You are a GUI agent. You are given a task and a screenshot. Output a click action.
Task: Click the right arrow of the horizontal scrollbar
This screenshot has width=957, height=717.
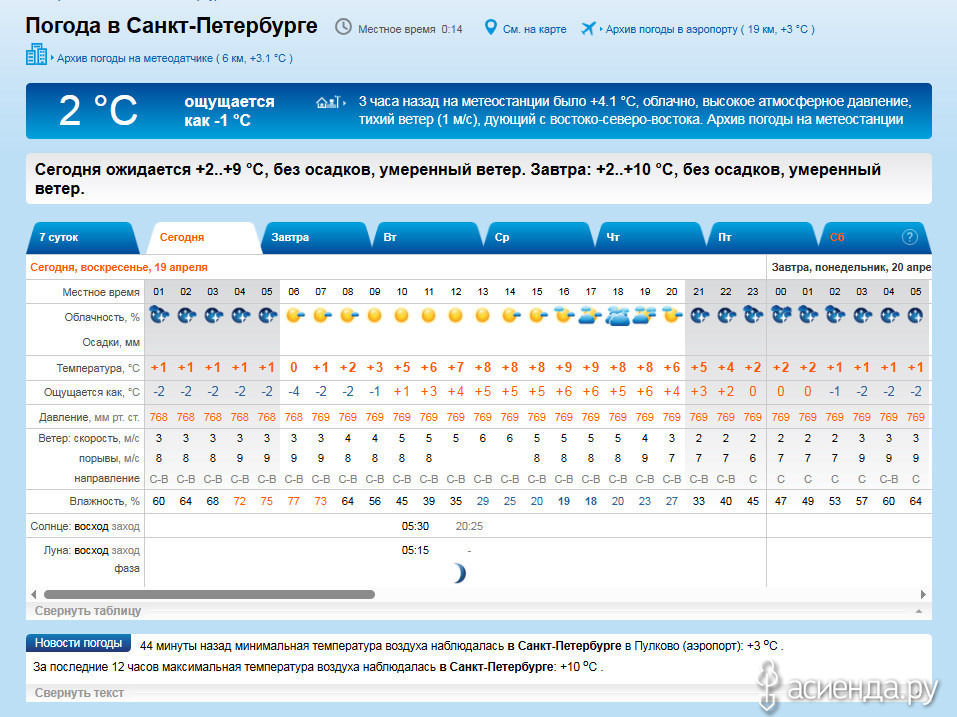[x=923, y=594]
